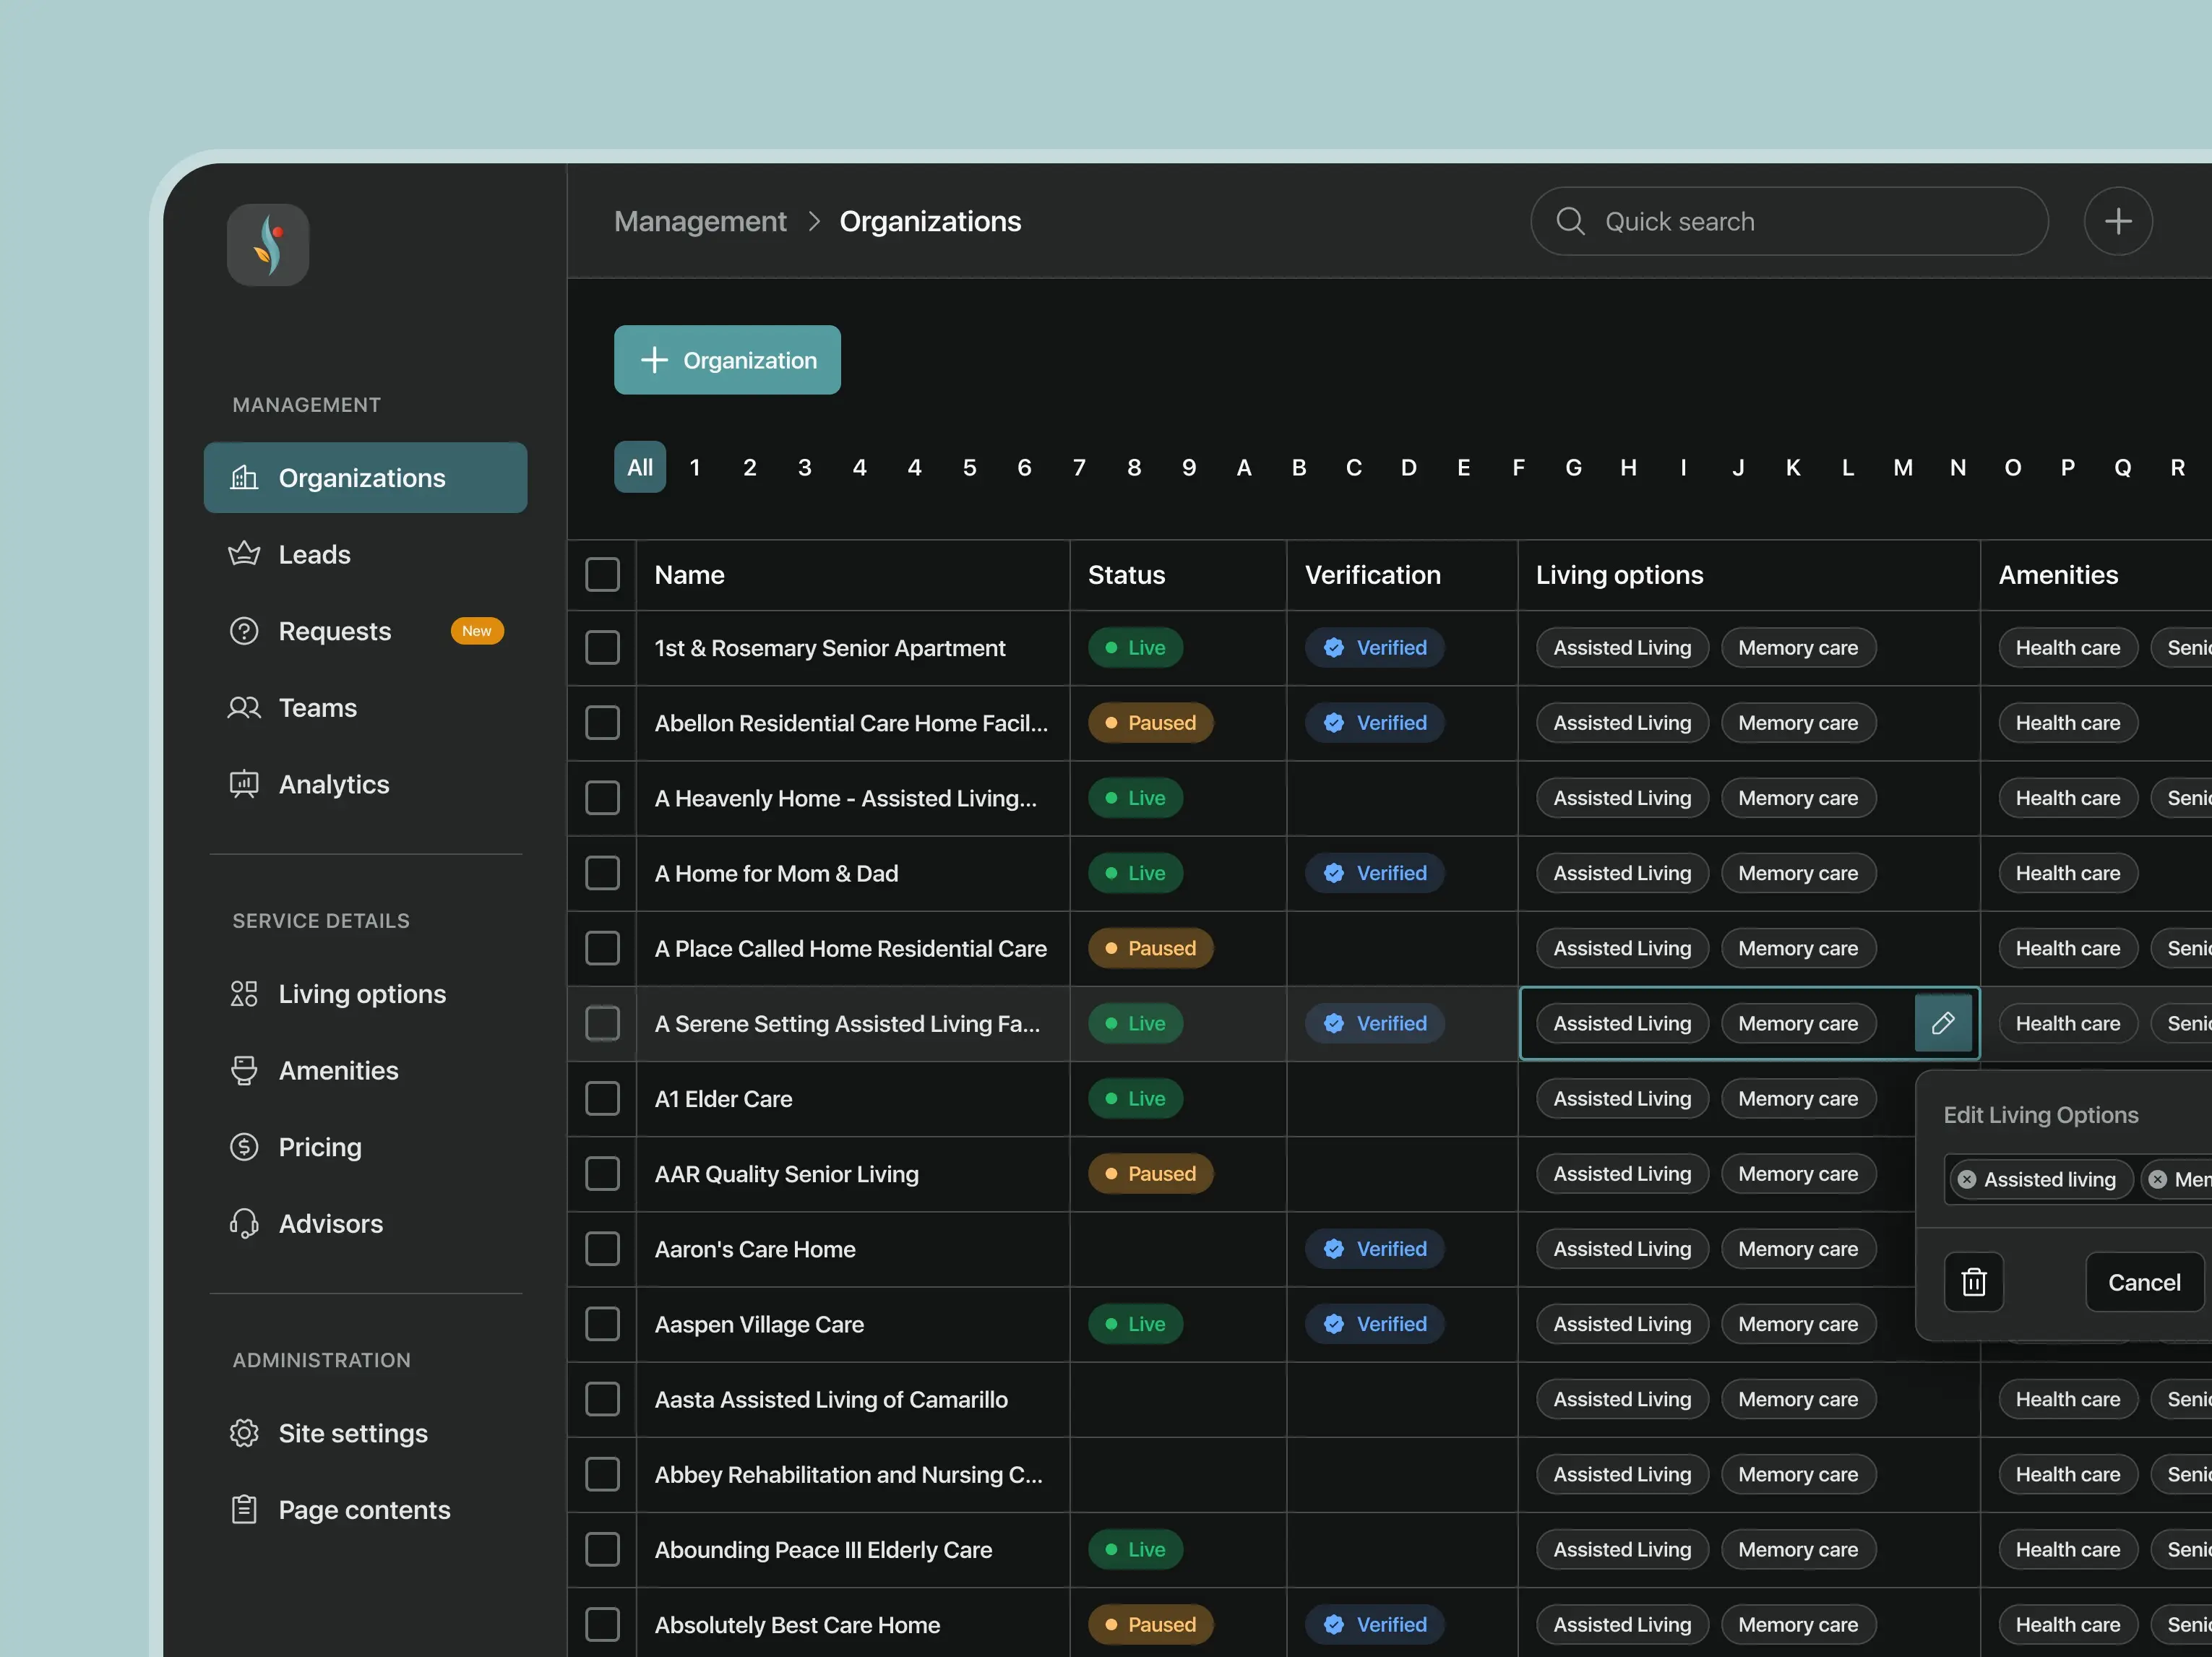Click the Advisors headset icon

[x=244, y=1224]
